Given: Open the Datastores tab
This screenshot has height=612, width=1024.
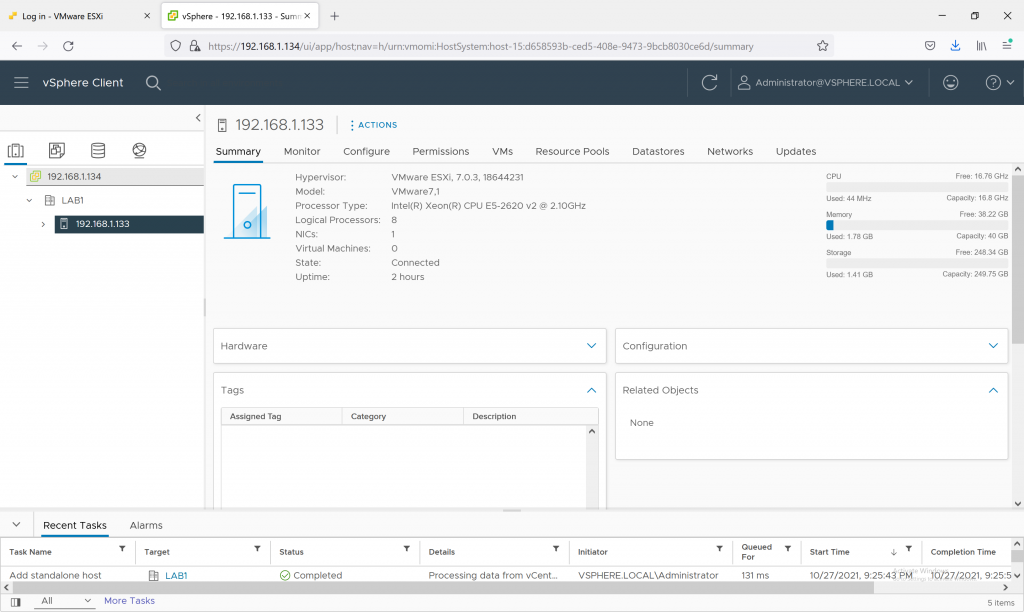Looking at the screenshot, I should pos(658,151).
